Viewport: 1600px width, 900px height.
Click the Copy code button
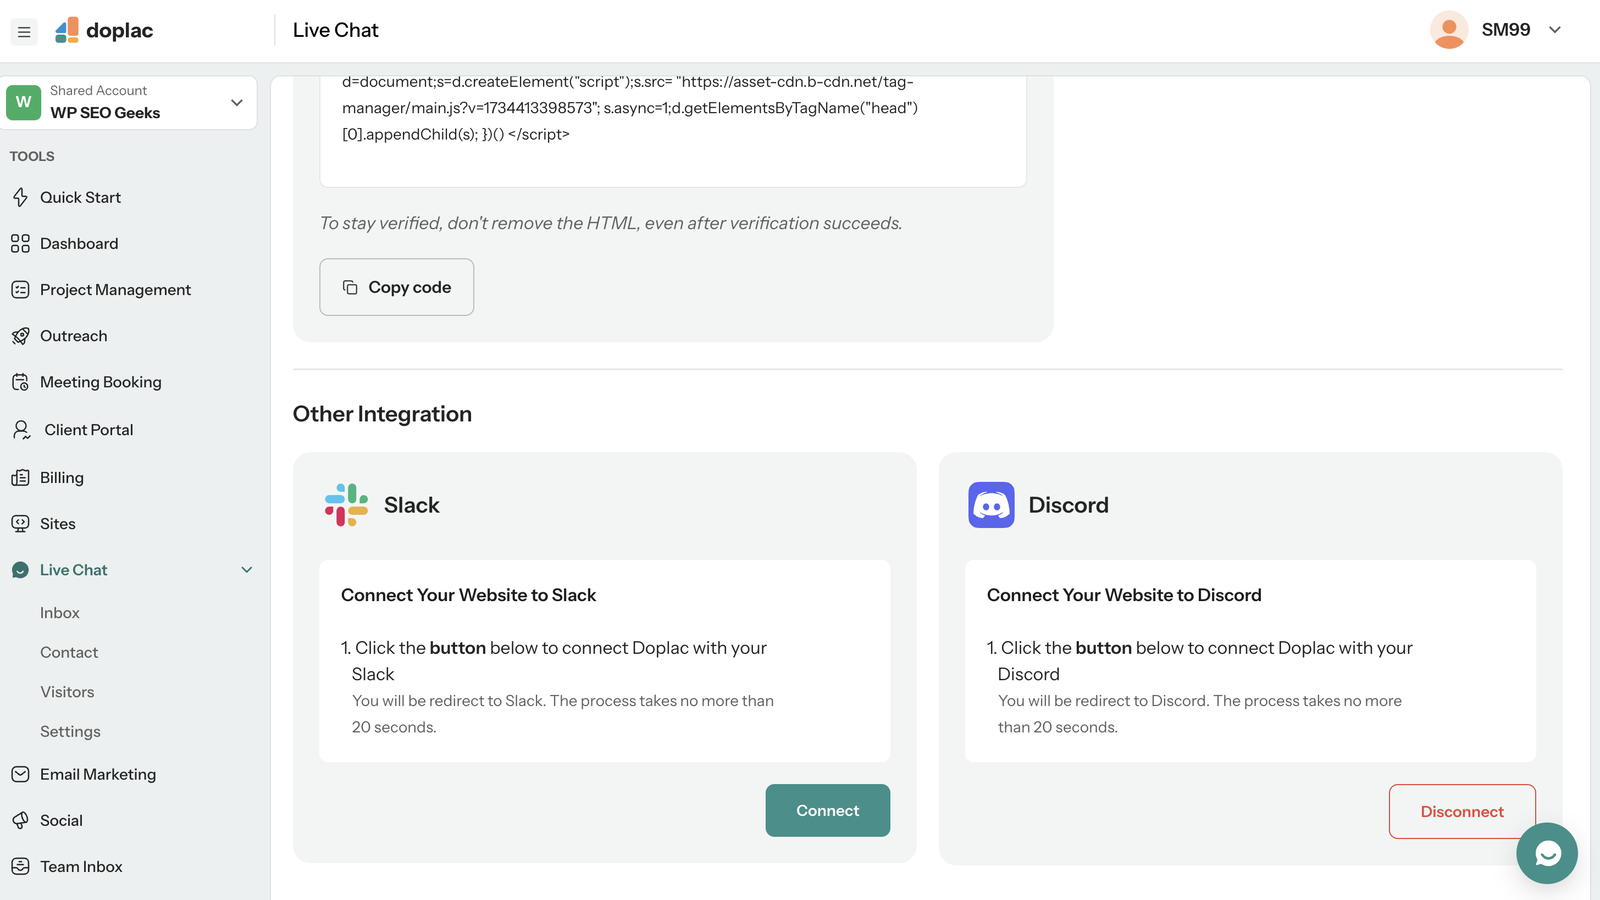coord(397,287)
